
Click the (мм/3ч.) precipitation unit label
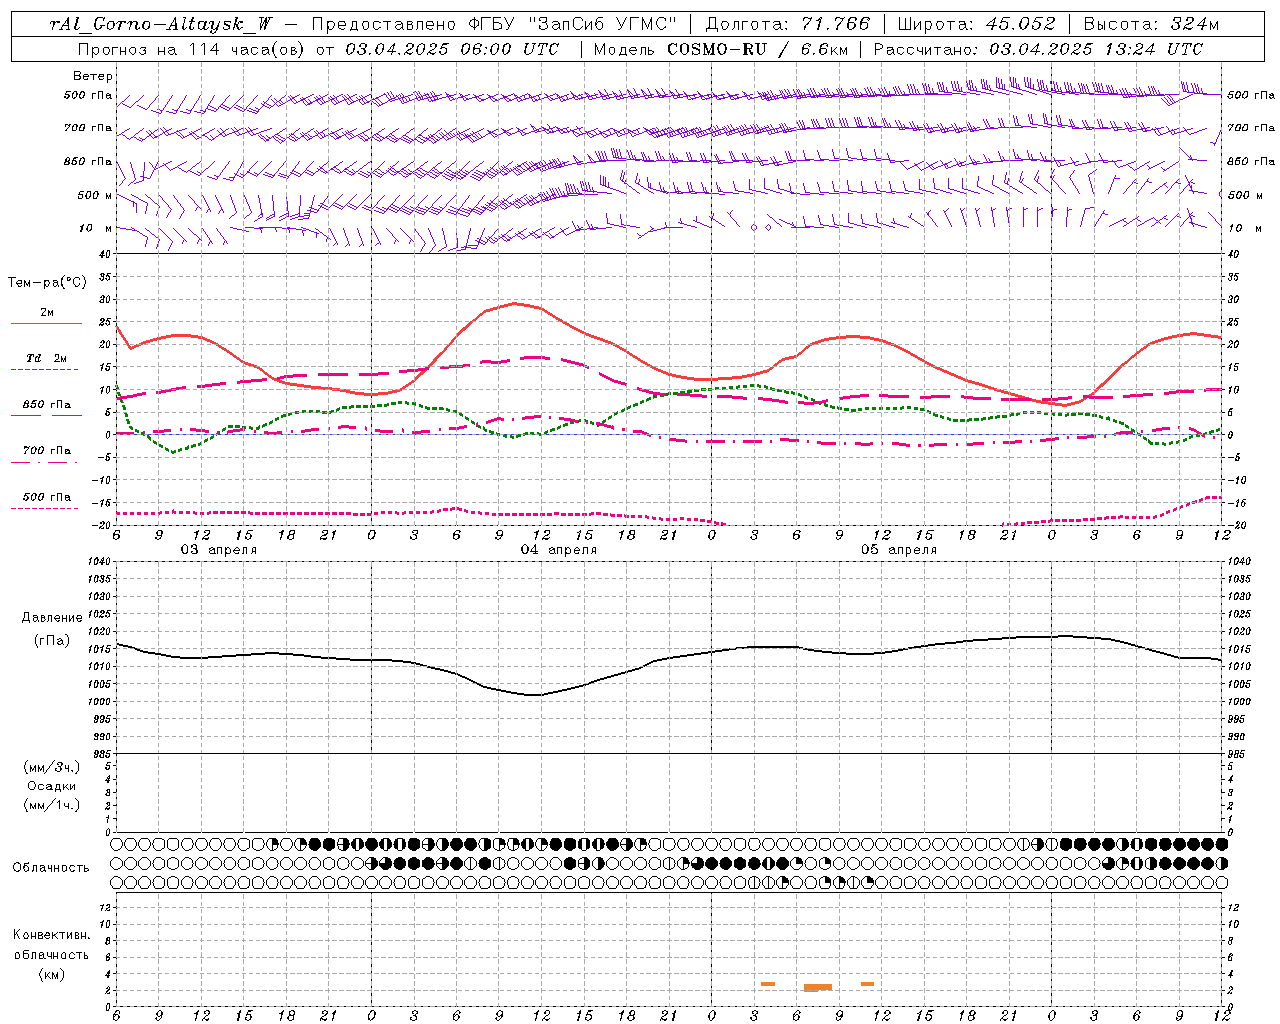[x=52, y=768]
